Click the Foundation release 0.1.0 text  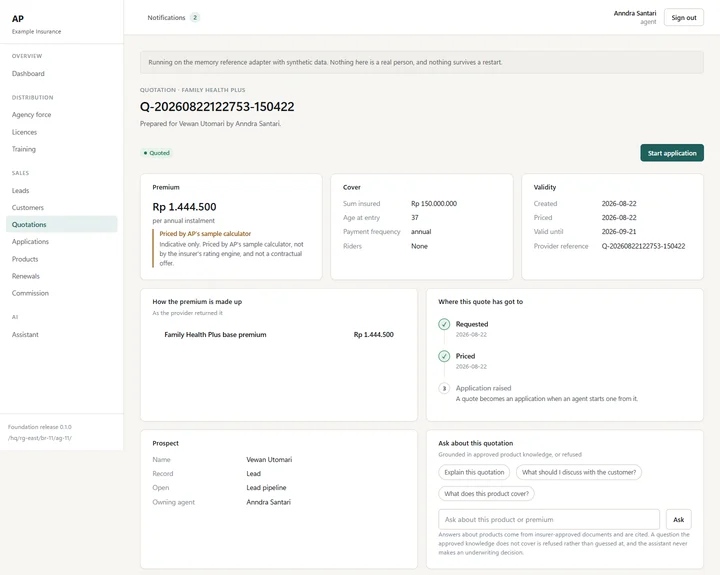click(x=39, y=427)
